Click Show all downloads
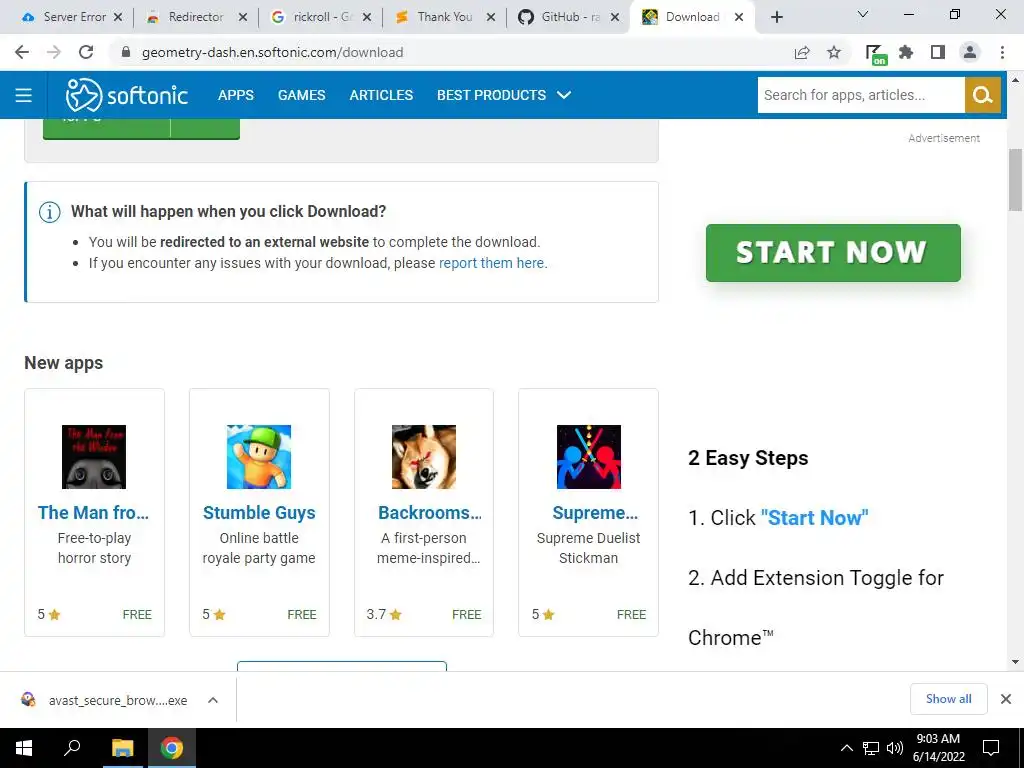This screenshot has width=1024, height=768. tap(948, 699)
